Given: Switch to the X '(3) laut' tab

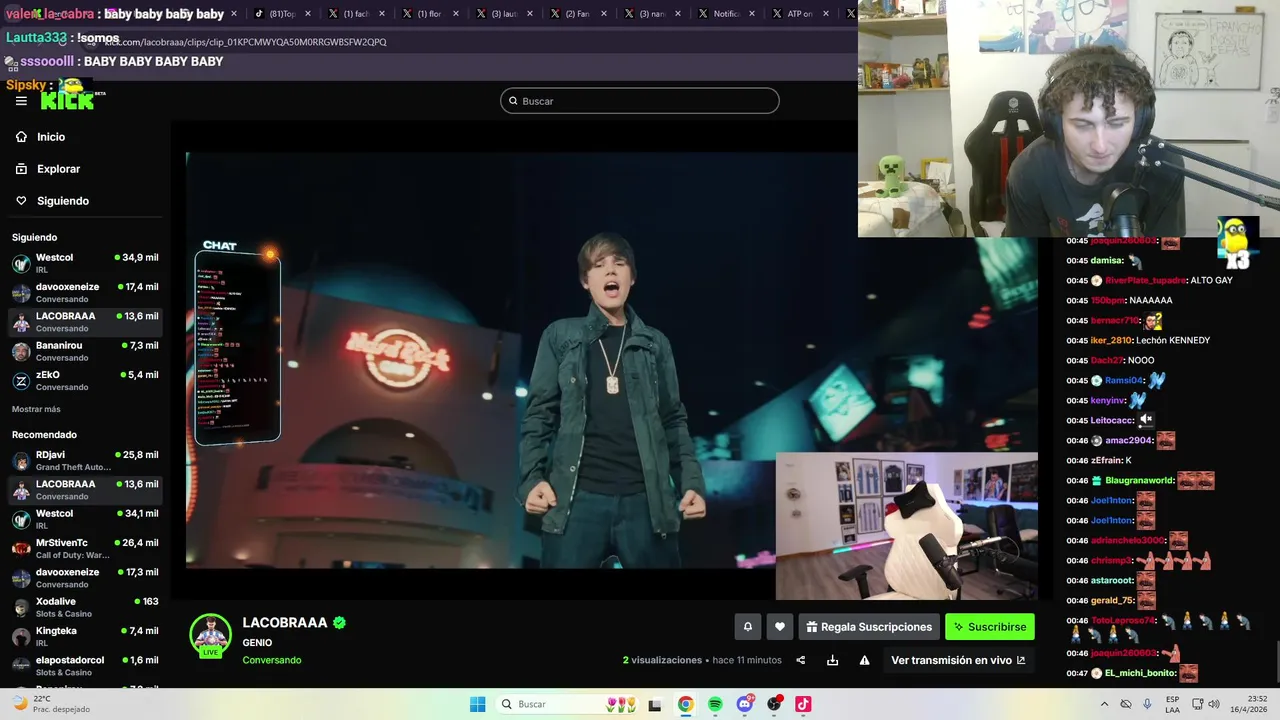Looking at the screenshot, I should click(504, 14).
